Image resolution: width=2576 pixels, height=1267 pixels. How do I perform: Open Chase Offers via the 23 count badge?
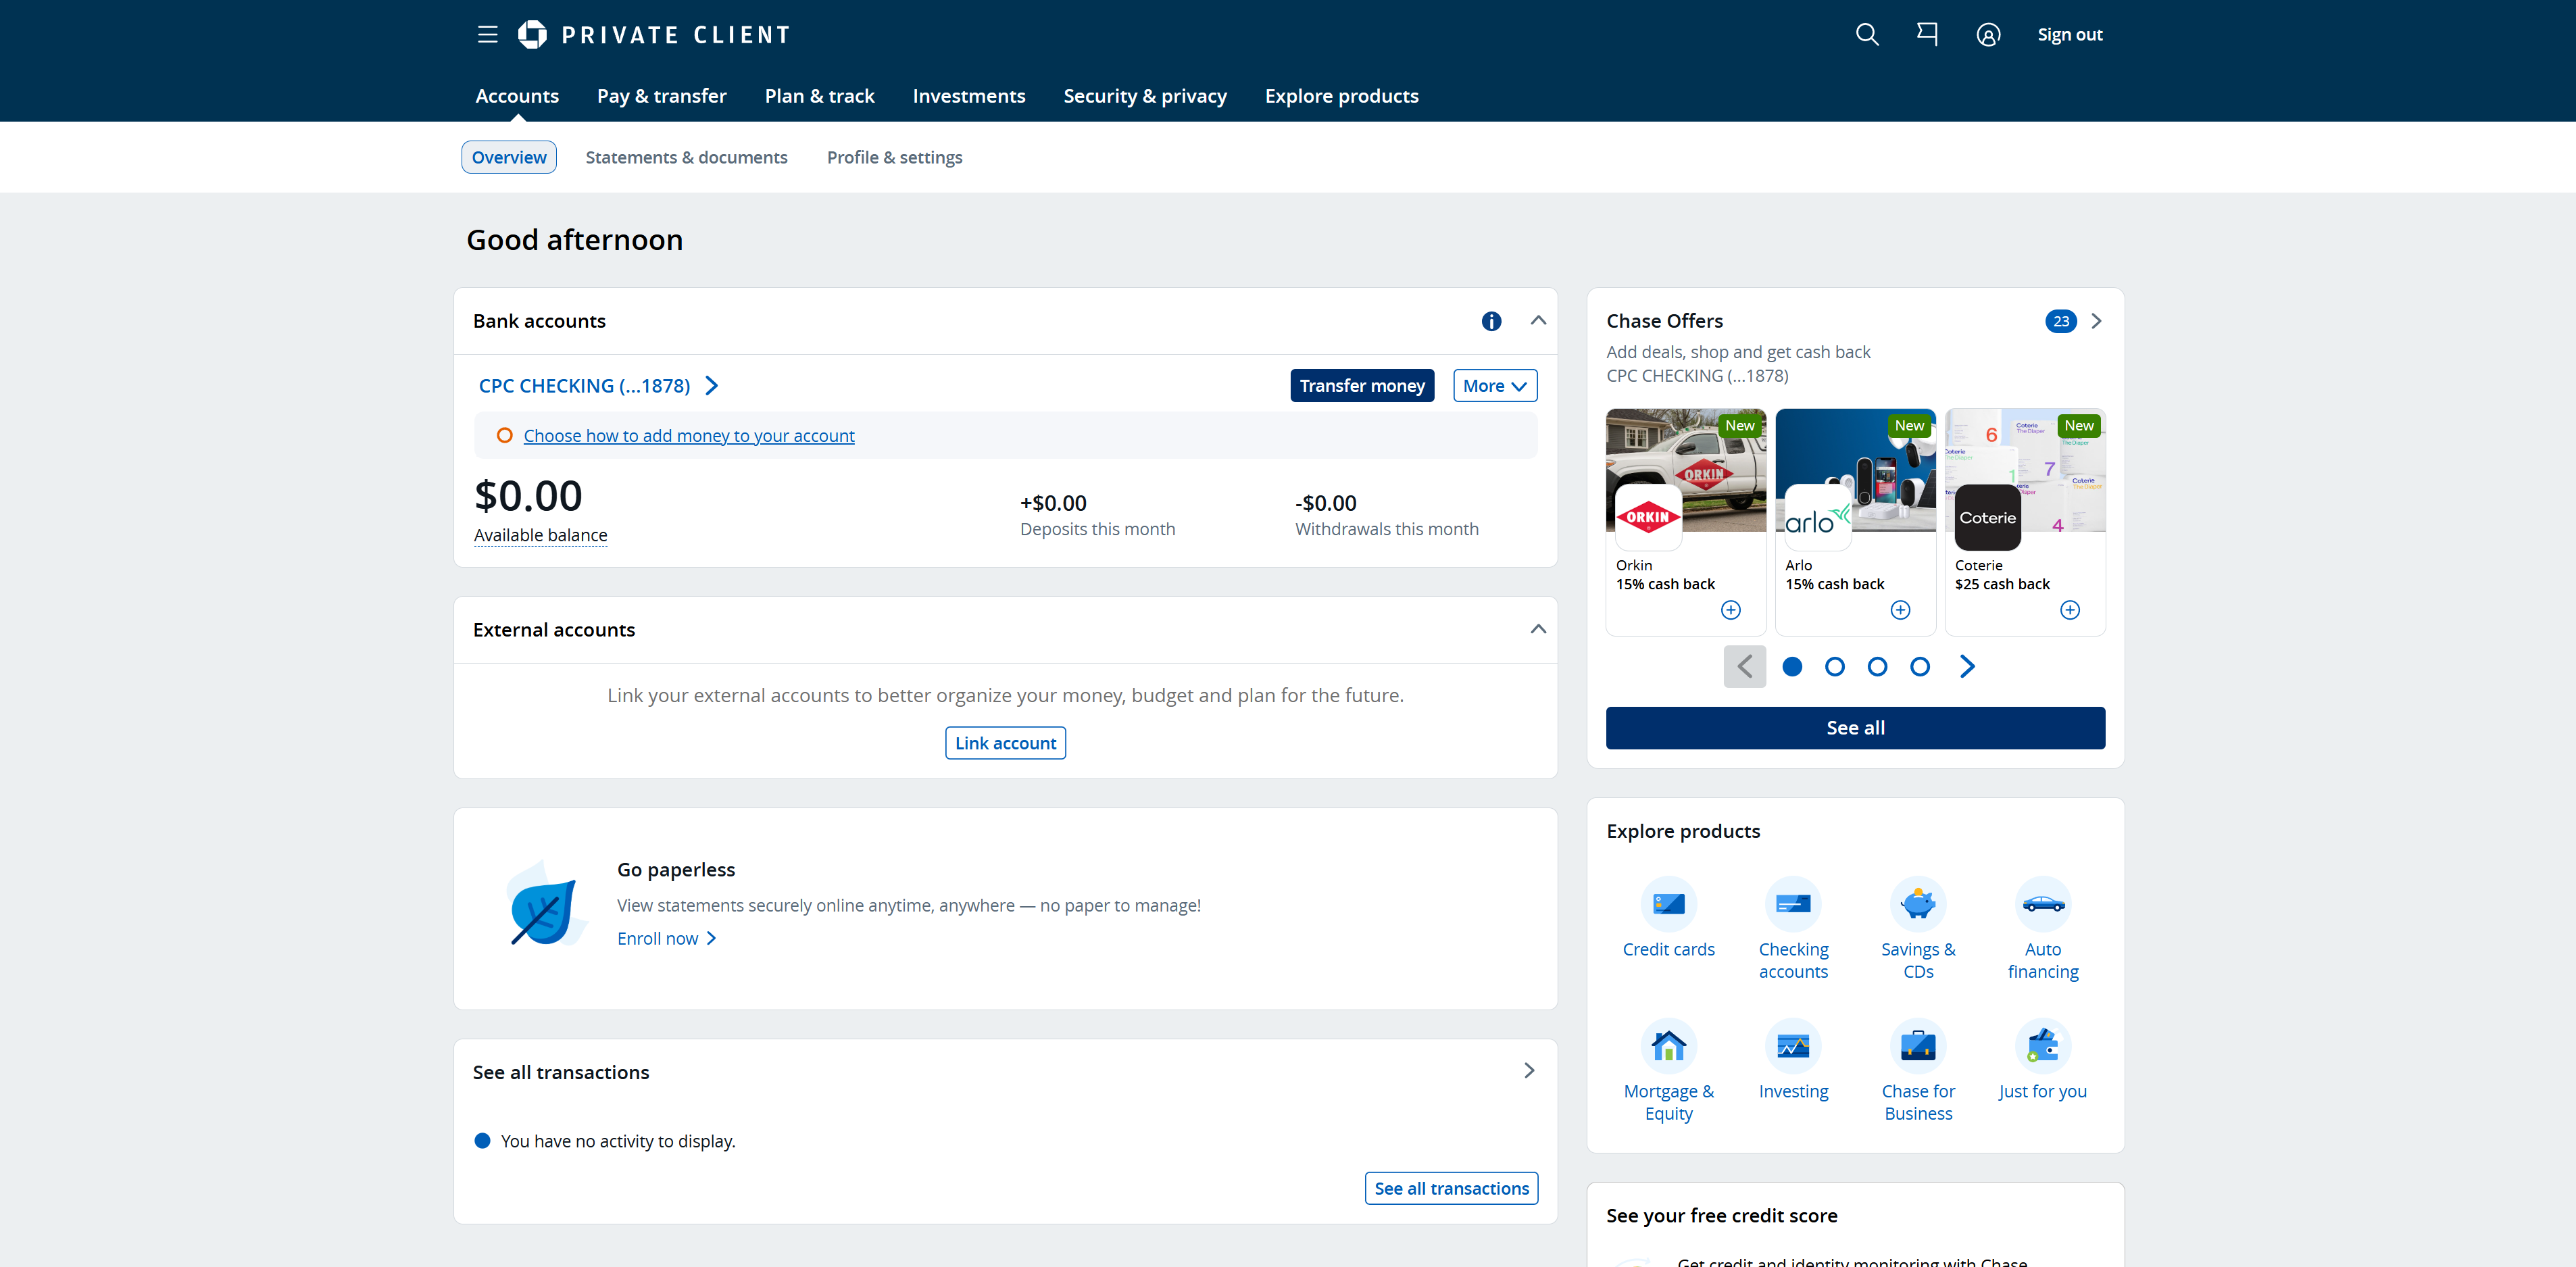click(x=2060, y=321)
